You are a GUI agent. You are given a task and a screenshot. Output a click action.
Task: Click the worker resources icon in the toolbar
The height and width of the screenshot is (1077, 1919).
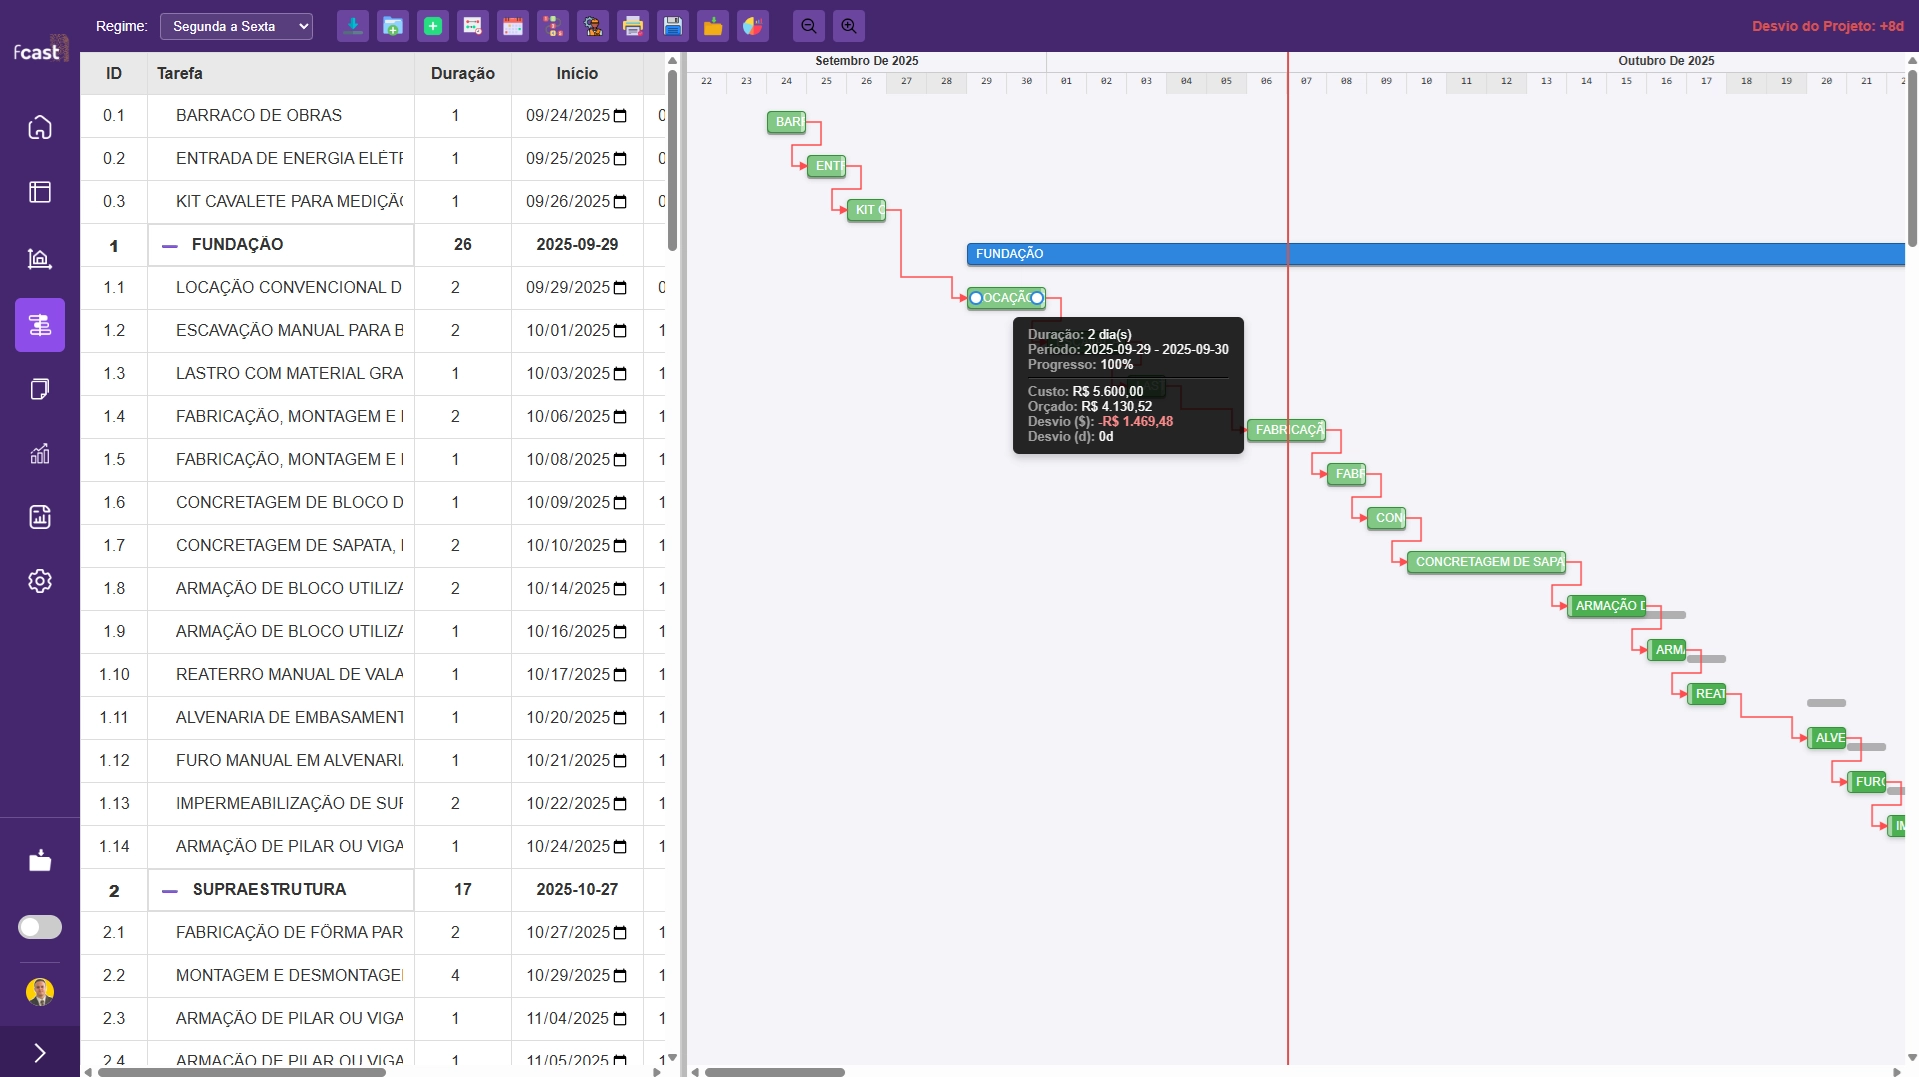coord(593,26)
